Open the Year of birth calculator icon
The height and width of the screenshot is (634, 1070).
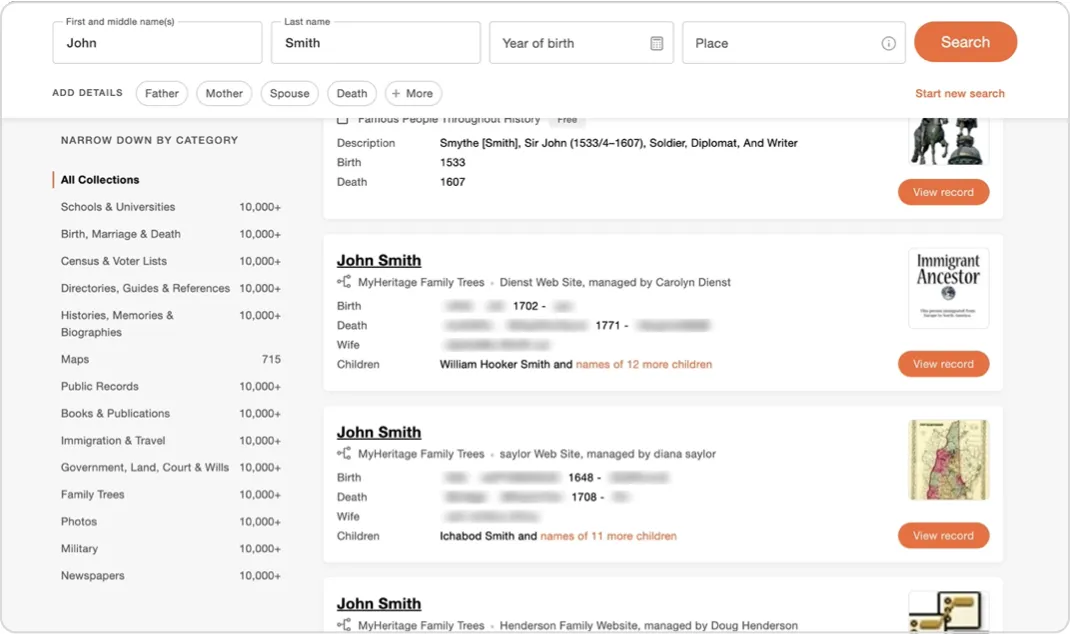(656, 43)
